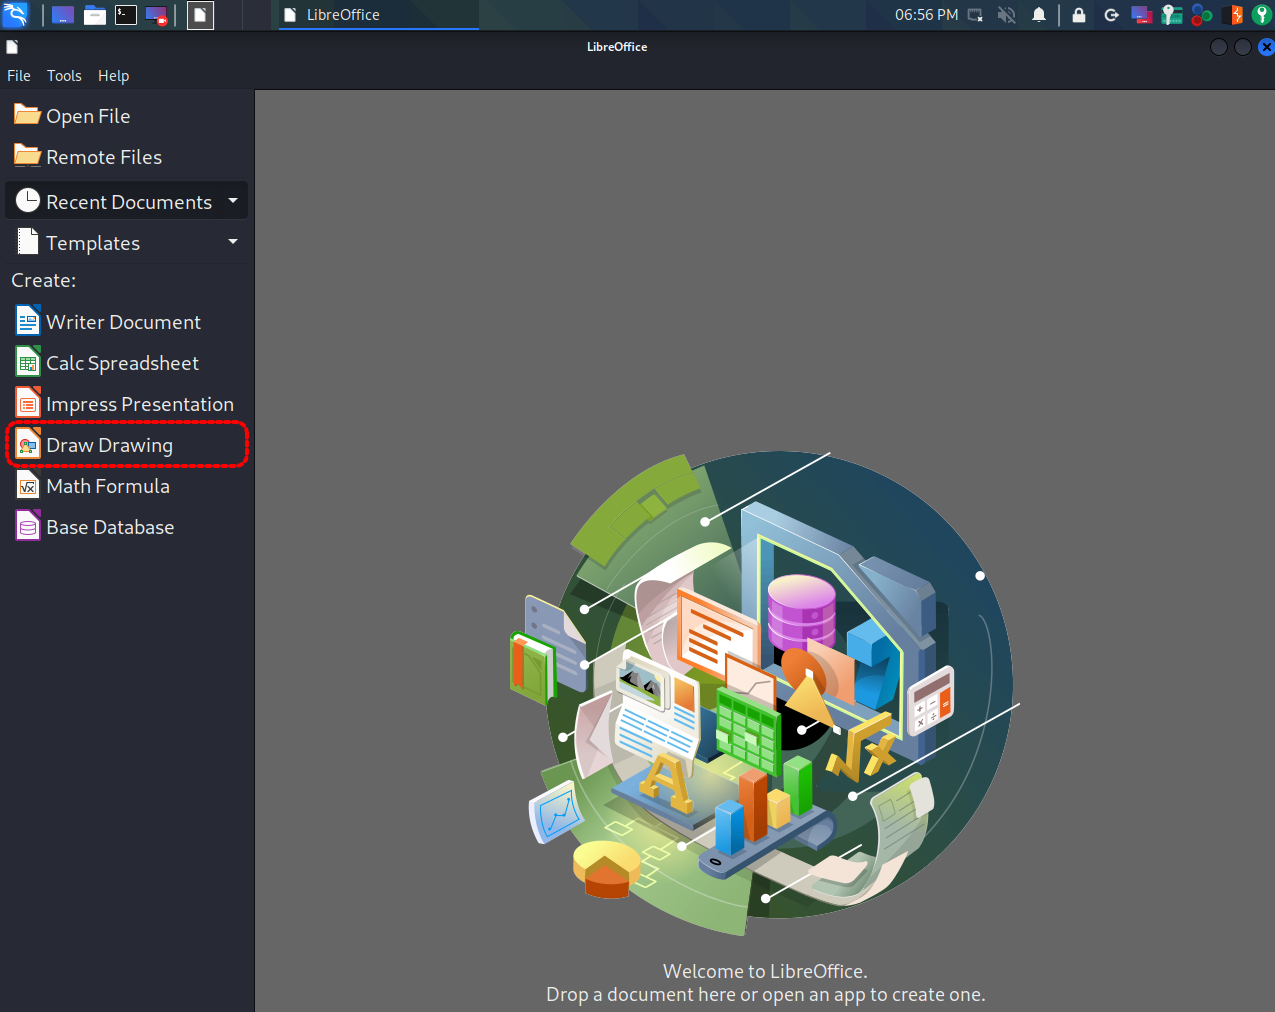Viewport: 1275px width, 1012px height.
Task: Click the disconnected network tray icon
Action: coord(976,15)
